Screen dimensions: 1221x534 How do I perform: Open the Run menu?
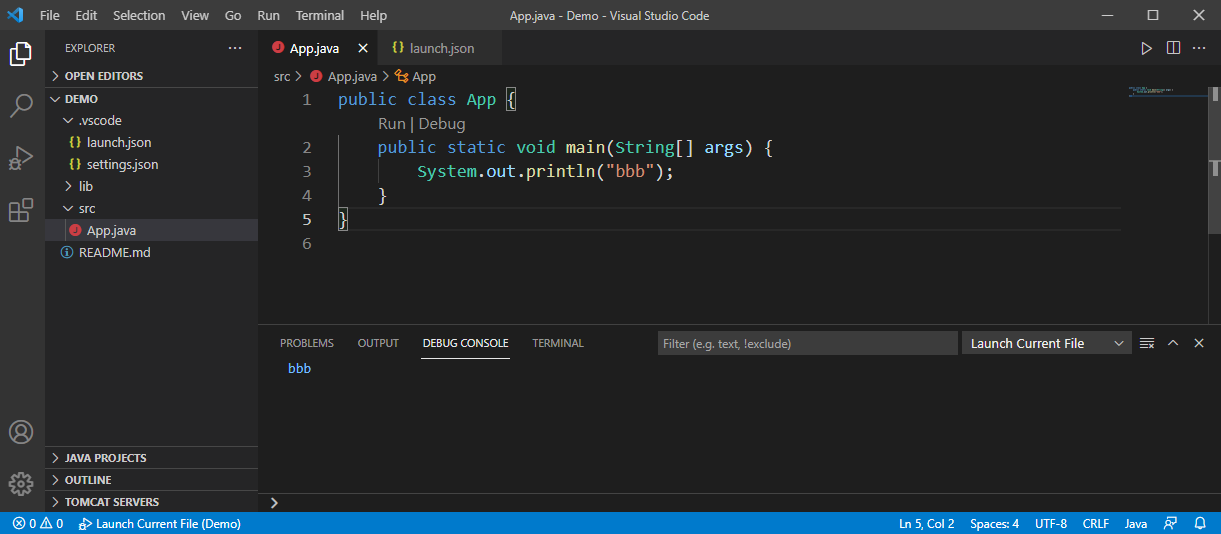click(268, 15)
